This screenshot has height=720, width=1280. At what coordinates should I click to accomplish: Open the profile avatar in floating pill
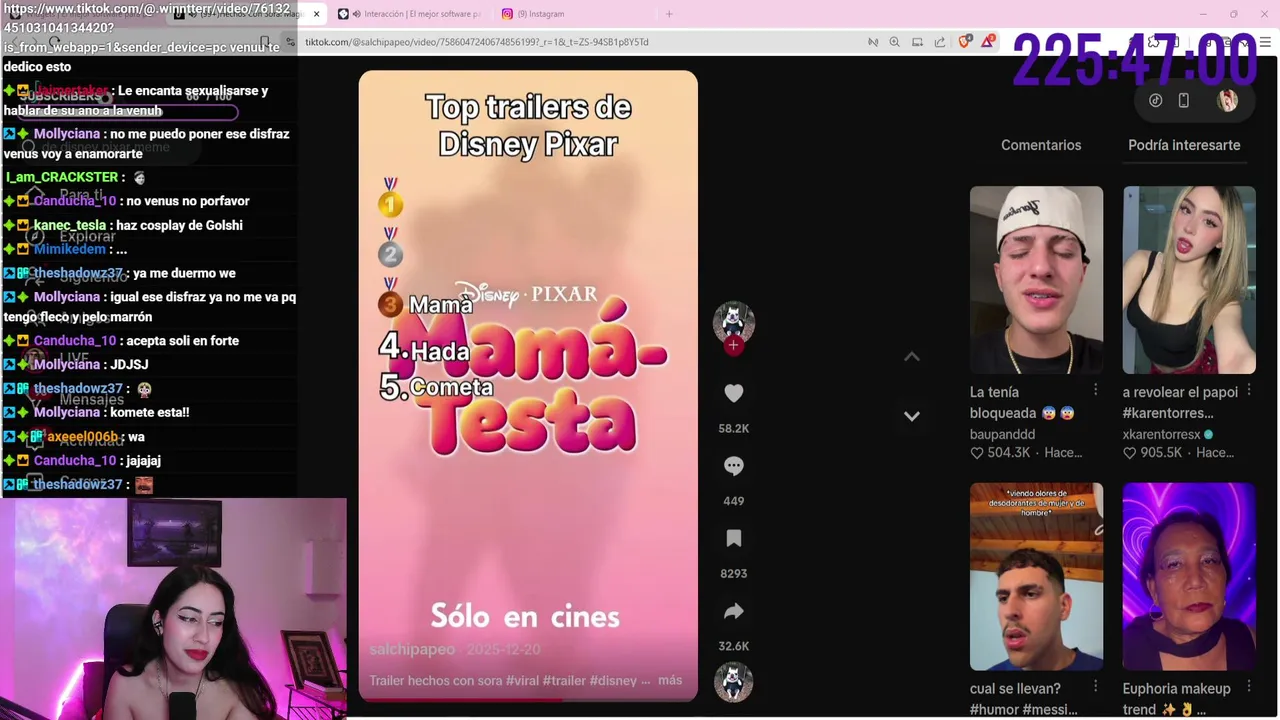(x=1227, y=100)
